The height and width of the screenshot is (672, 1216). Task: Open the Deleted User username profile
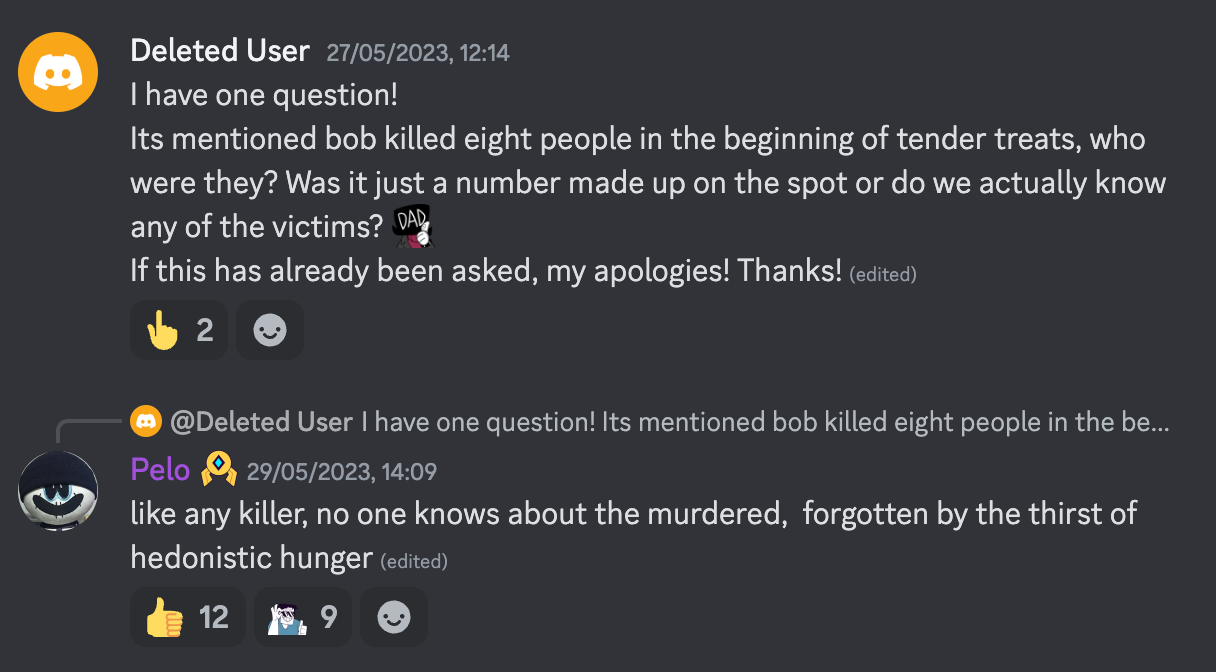(220, 51)
